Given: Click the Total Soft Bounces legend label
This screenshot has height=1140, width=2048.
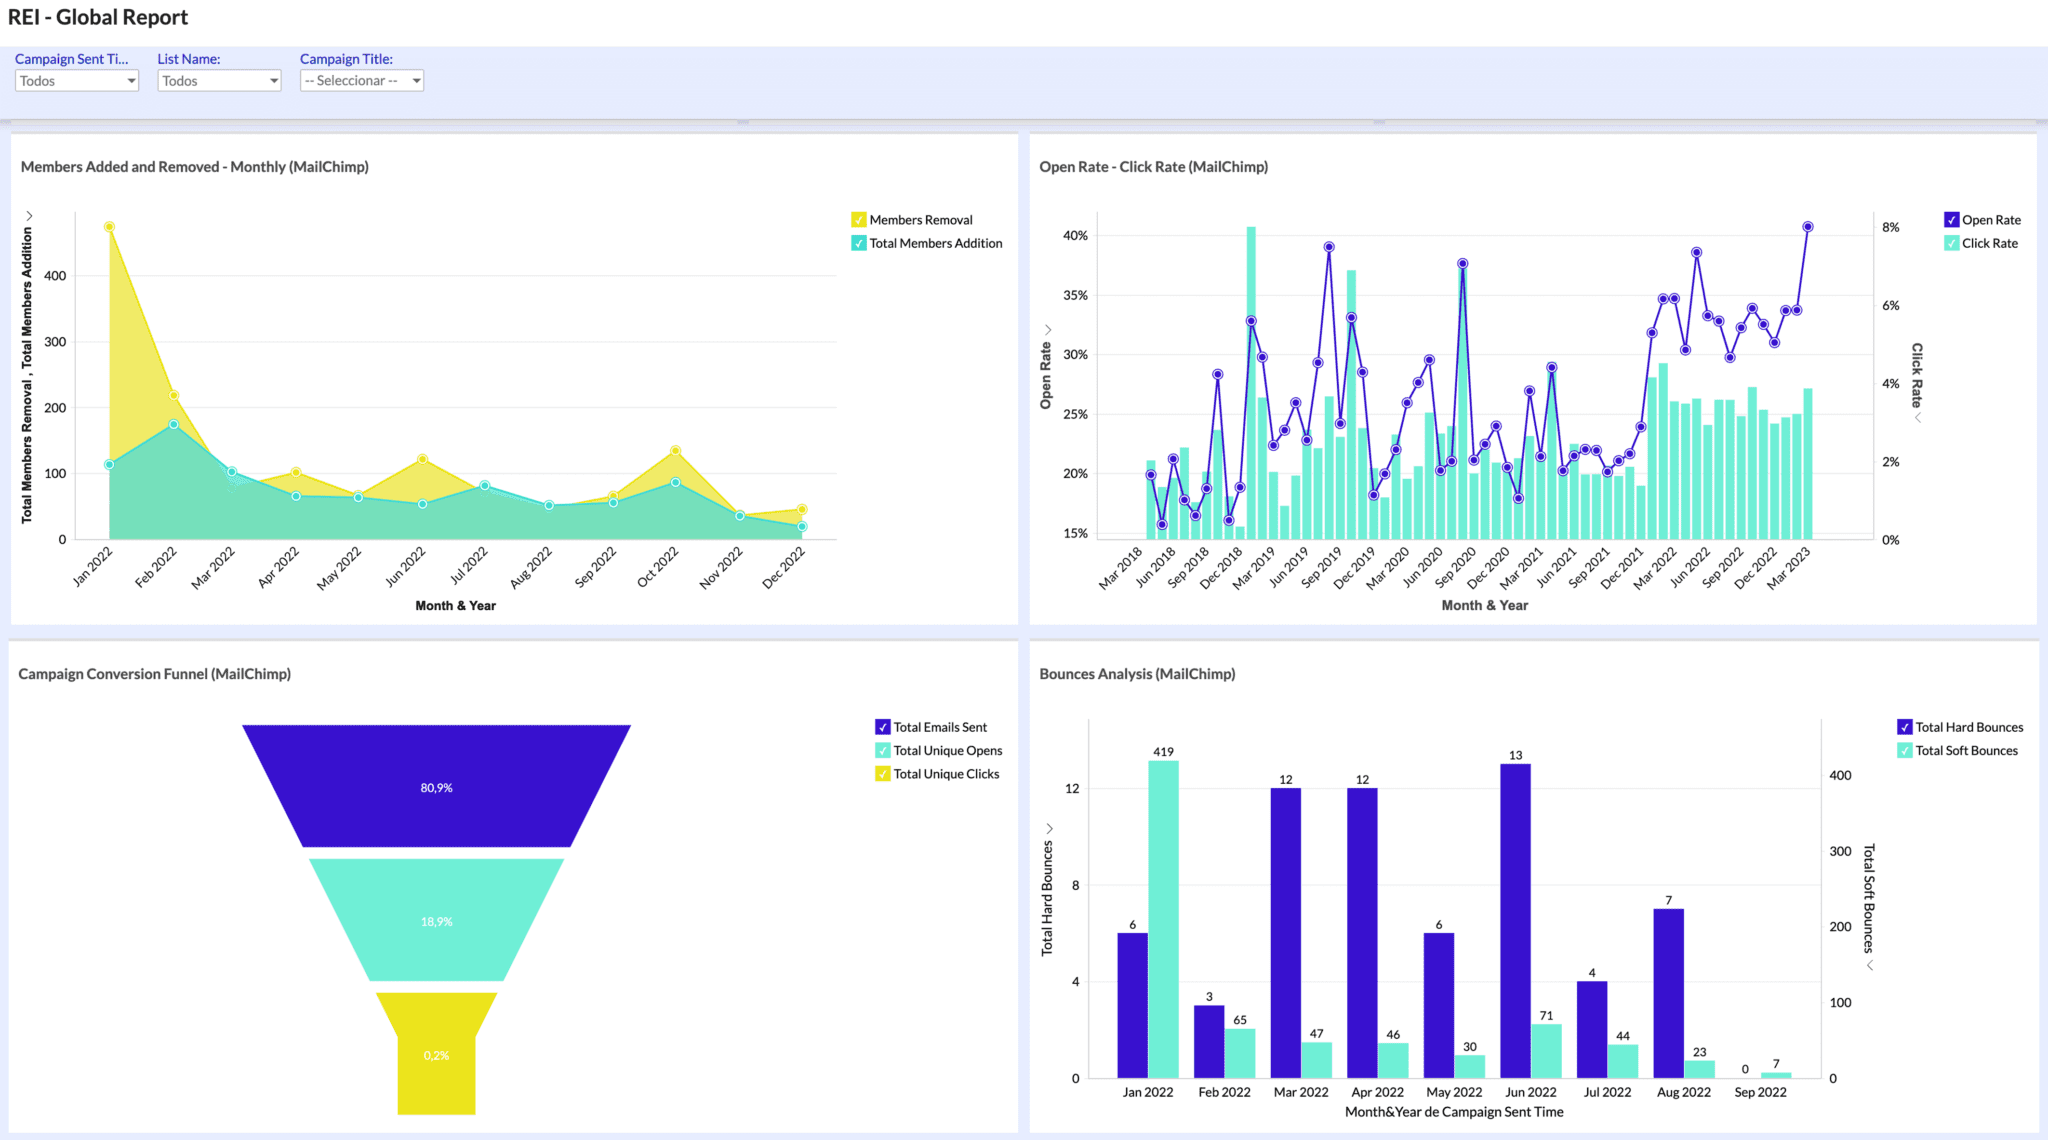Looking at the screenshot, I should pos(1966,751).
